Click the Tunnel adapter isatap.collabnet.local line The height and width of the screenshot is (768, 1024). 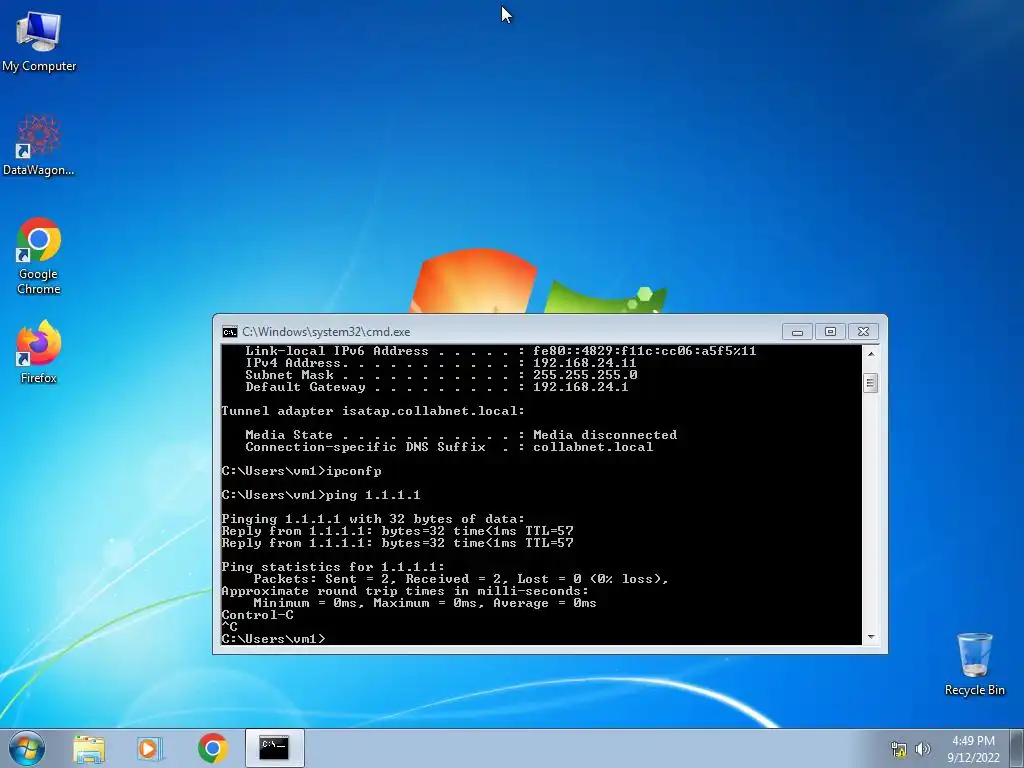click(373, 411)
